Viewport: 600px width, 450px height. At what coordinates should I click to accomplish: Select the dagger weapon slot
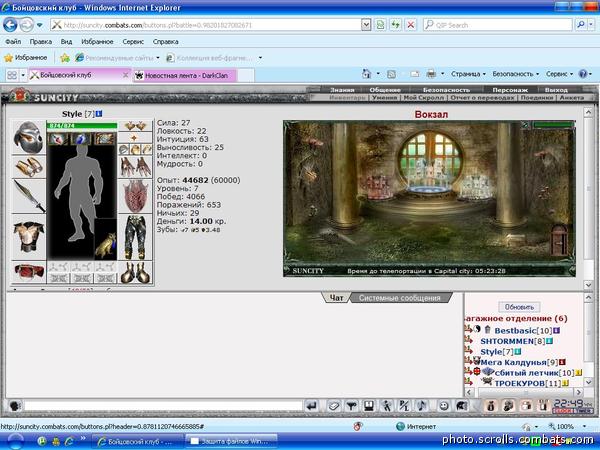[x=29, y=196]
